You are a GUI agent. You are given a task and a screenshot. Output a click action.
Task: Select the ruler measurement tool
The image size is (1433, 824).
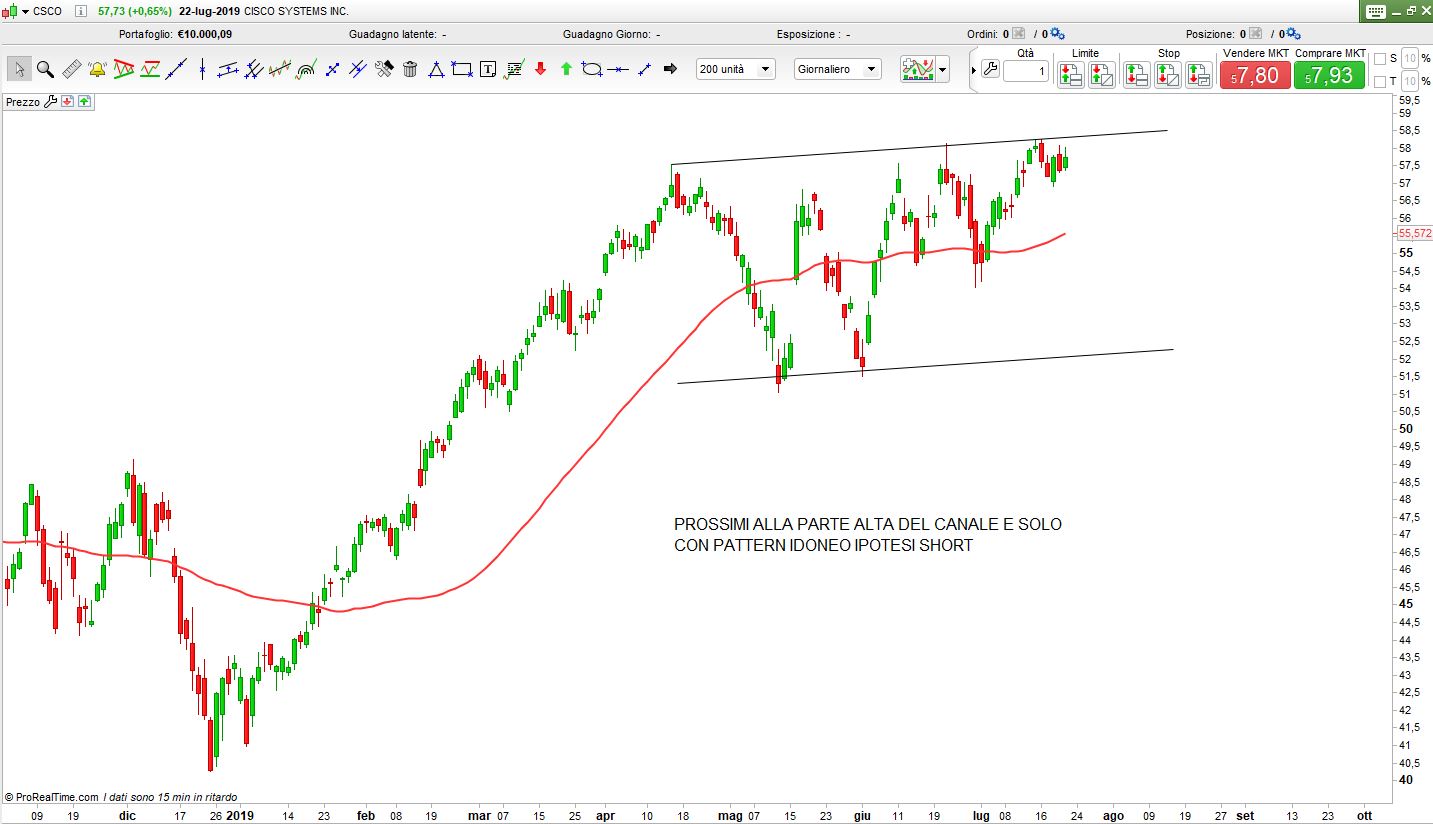click(x=71, y=69)
